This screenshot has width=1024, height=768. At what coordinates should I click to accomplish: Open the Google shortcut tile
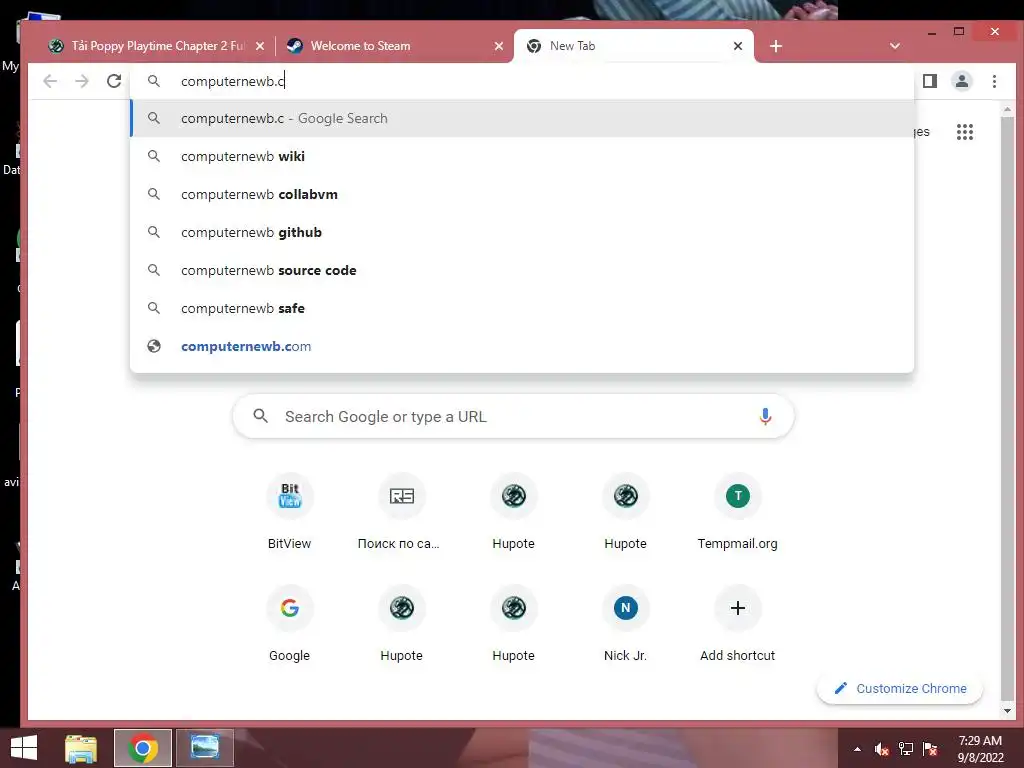coord(289,624)
